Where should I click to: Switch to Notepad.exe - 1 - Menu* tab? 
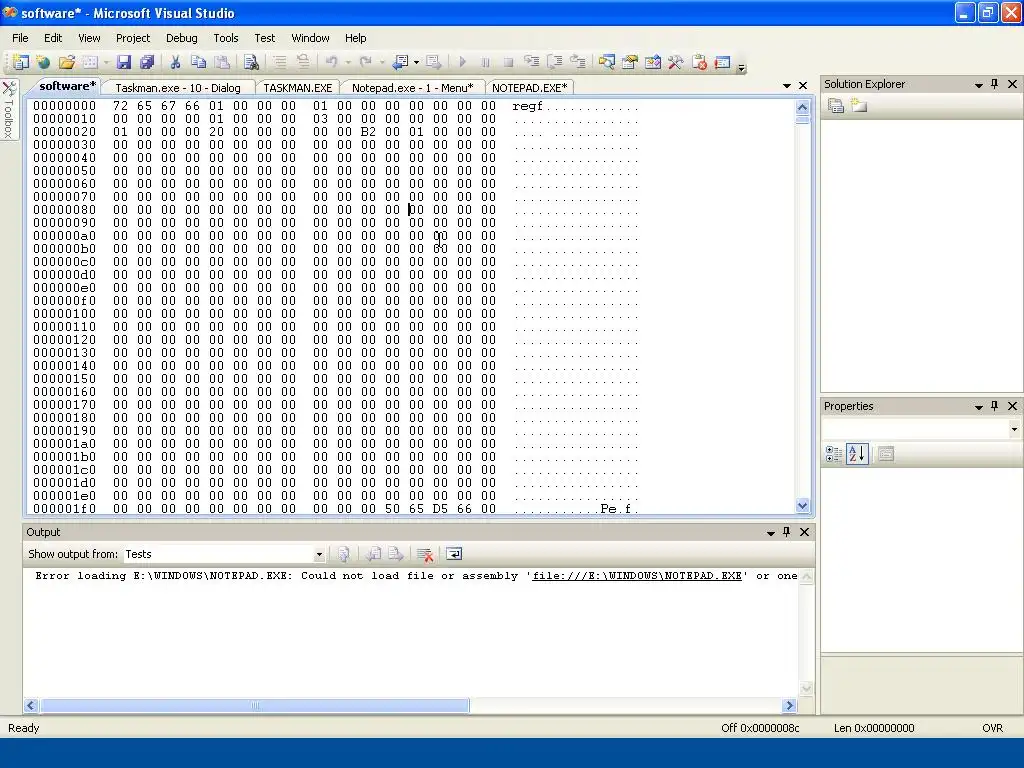(x=413, y=88)
